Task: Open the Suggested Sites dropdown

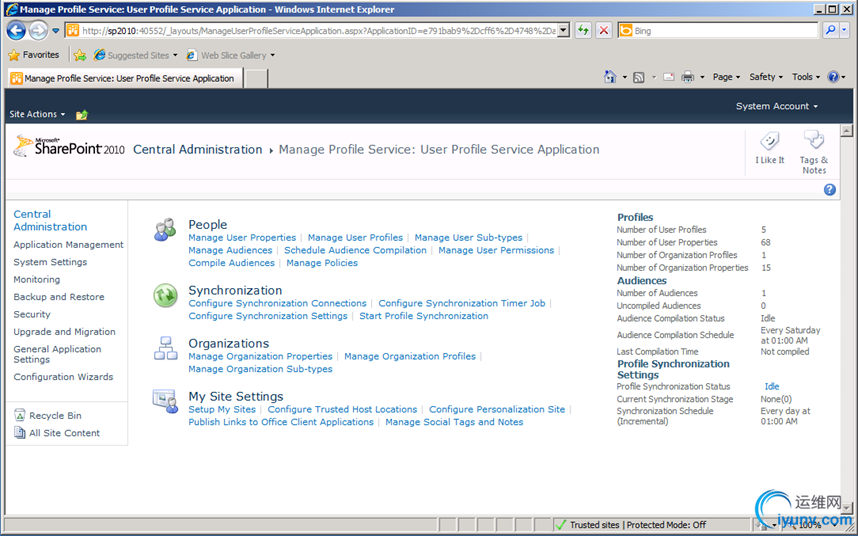Action: 175,55
